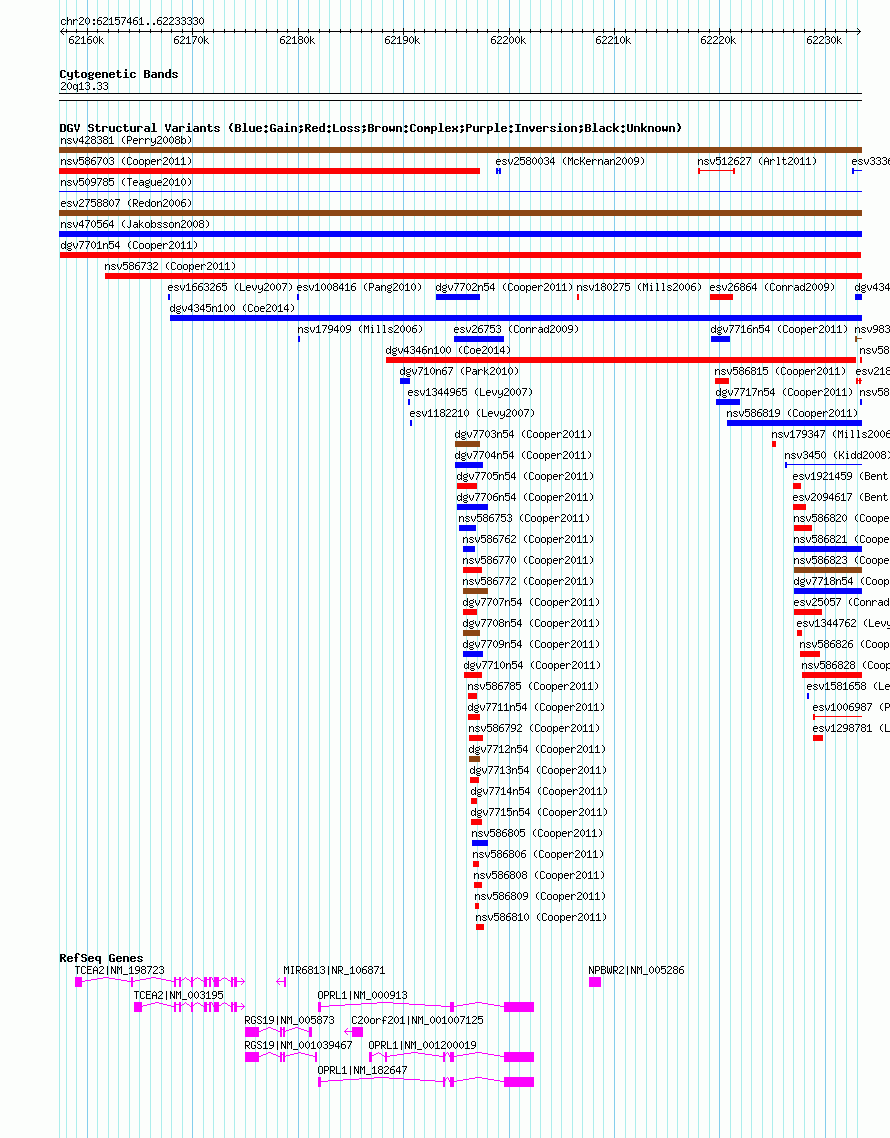The width and height of the screenshot is (890, 1138).
Task: Click the nsv586792 (Cooper2011) label
Action: tap(535, 729)
